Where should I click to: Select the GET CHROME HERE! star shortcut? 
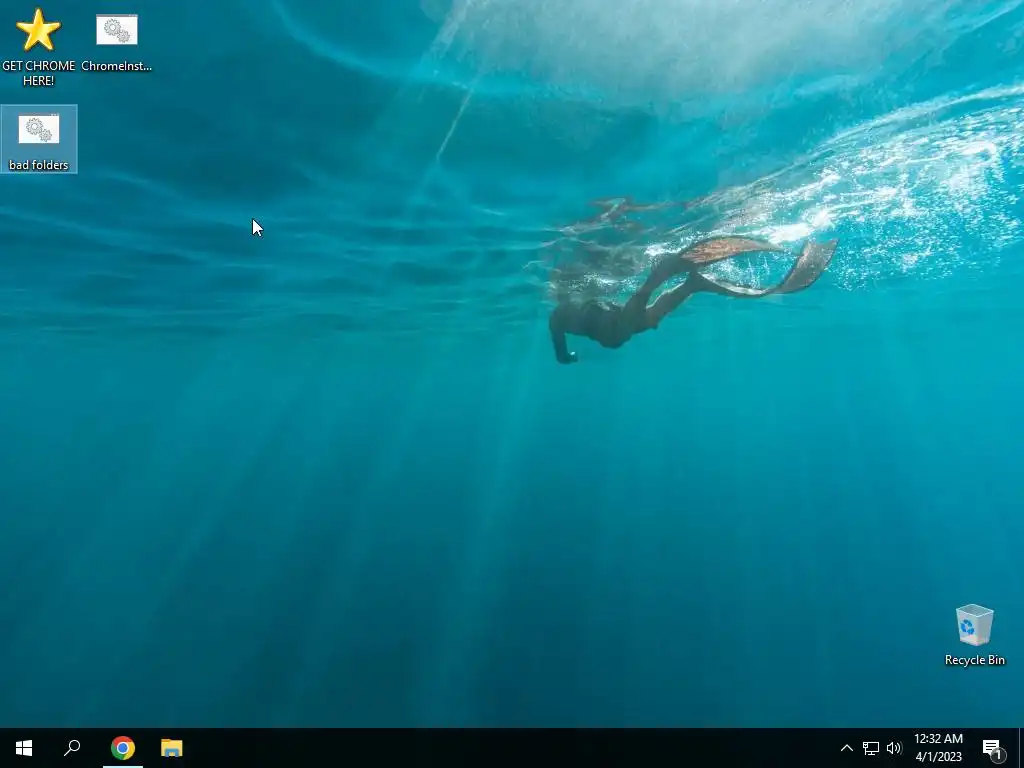(39, 47)
